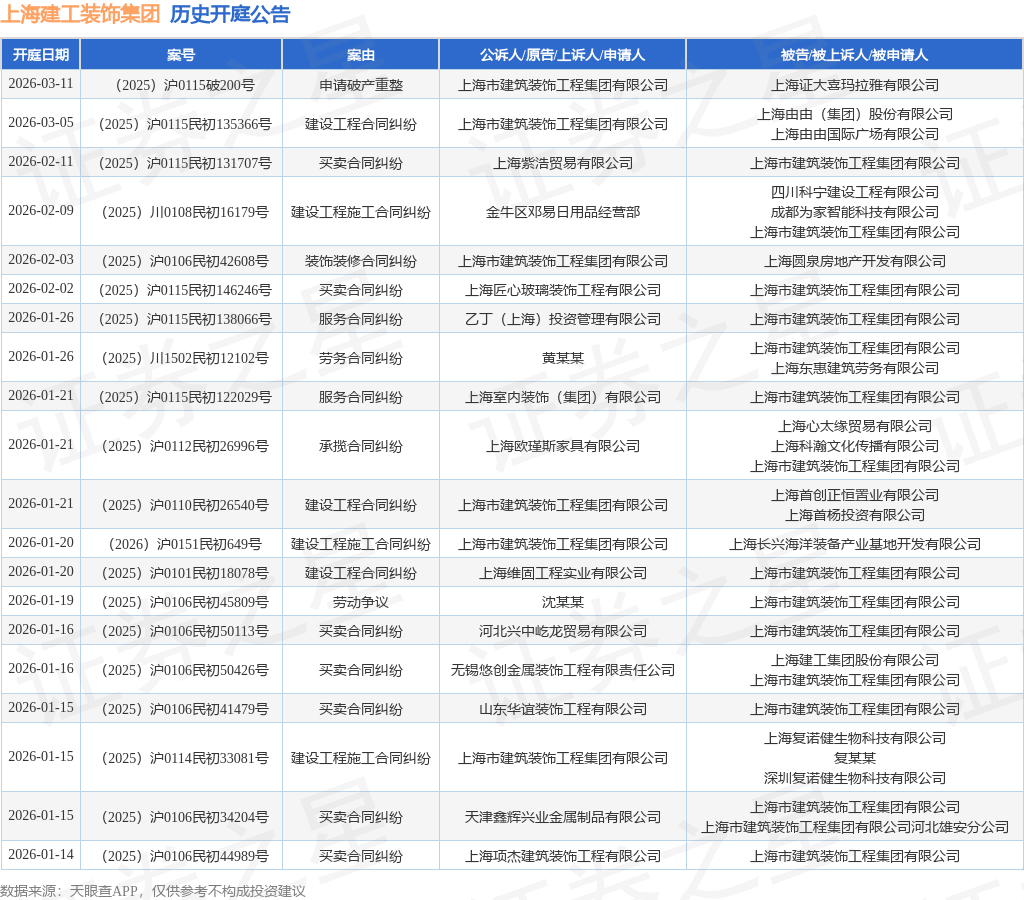This screenshot has width=1024, height=900.
Task: Click defendant 上海心太缘贸易有限公司
Action: click(855, 426)
